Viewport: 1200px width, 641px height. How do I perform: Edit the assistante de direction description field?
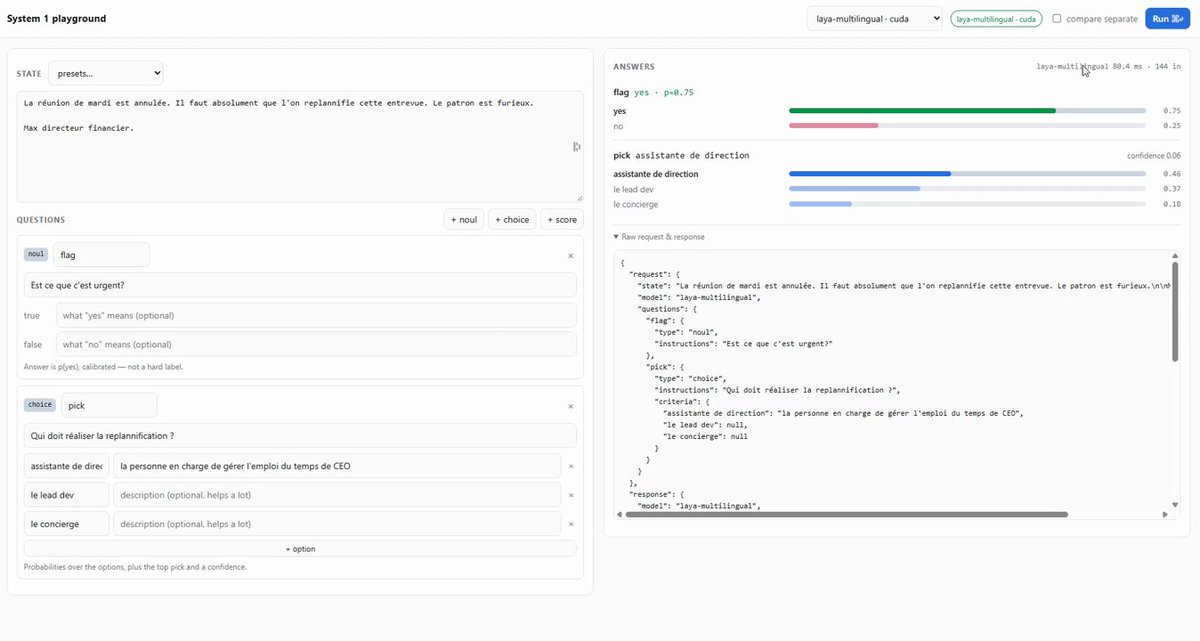[337, 466]
